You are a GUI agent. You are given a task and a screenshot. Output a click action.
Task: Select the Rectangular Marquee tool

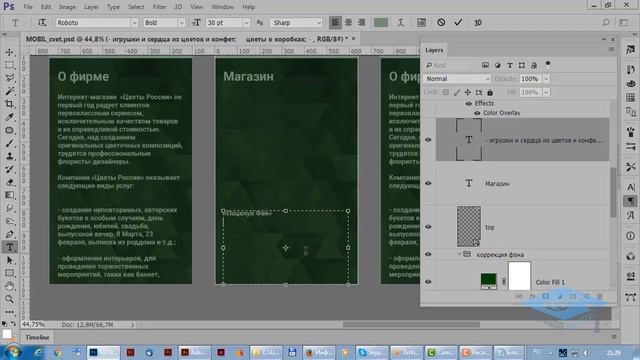[x=9, y=65]
